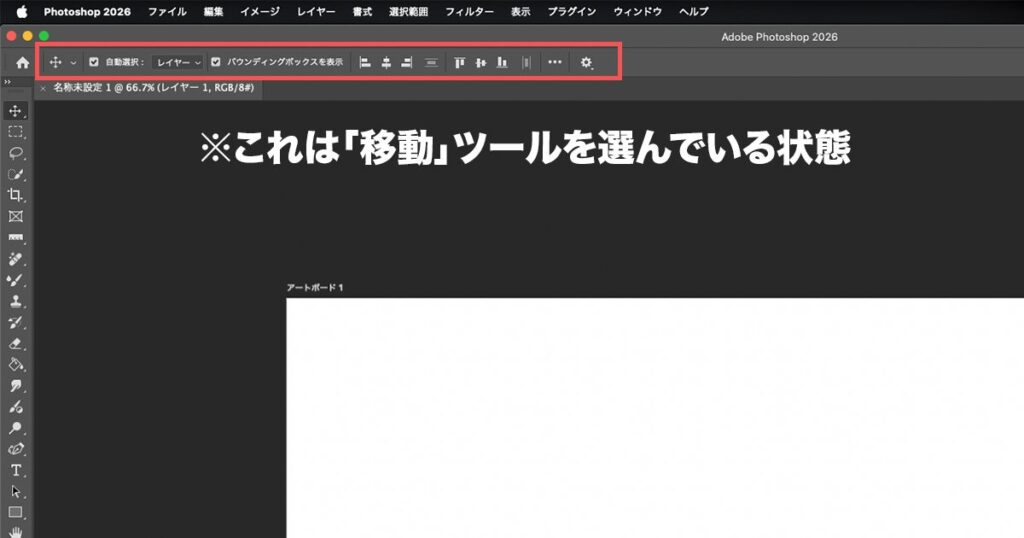This screenshot has width=1024, height=538.
Task: Open the フィルター menu
Action: click(x=470, y=12)
